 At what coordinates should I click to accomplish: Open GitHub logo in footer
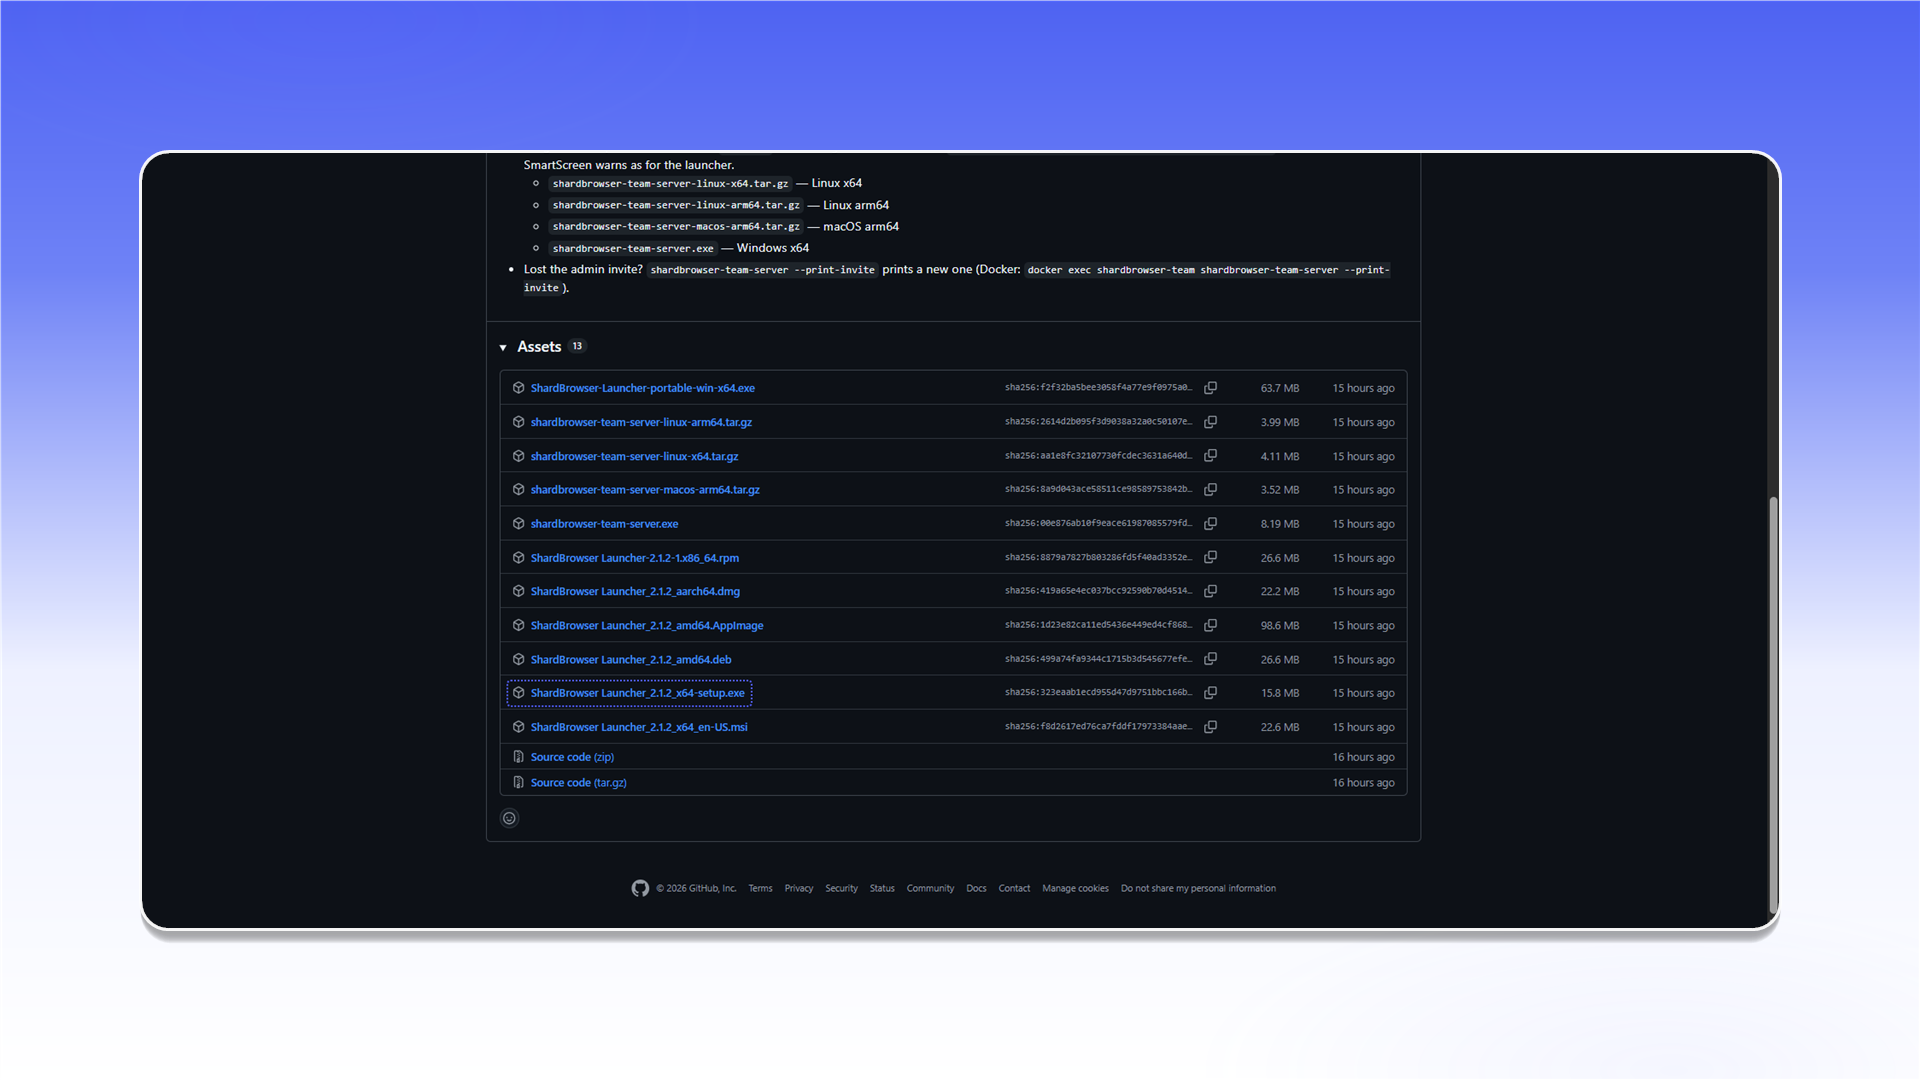pos(640,888)
